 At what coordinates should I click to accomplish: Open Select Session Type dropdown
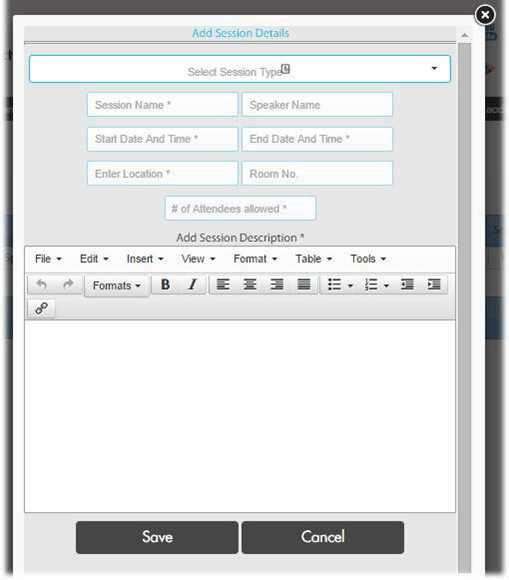coord(240,69)
